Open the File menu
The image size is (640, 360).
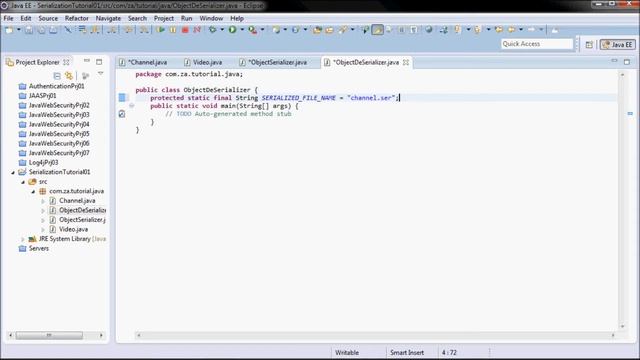8,18
